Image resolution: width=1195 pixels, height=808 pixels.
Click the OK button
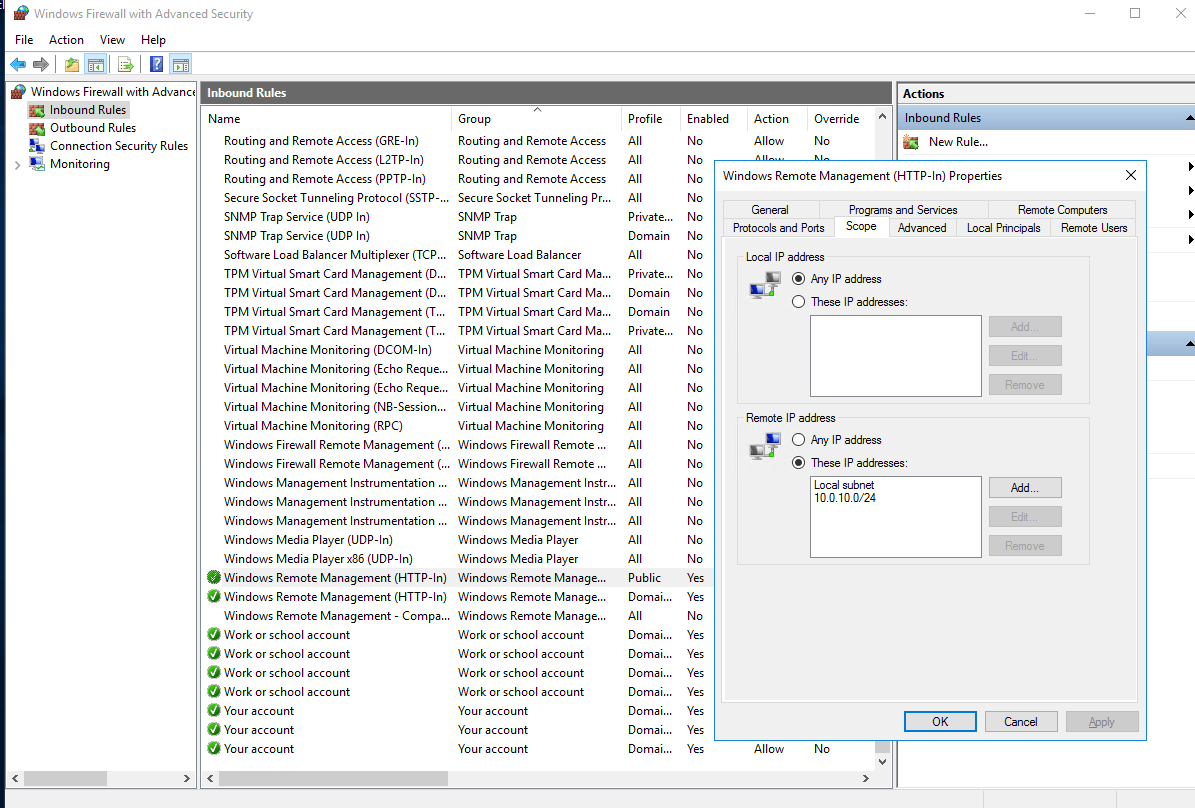click(x=939, y=721)
